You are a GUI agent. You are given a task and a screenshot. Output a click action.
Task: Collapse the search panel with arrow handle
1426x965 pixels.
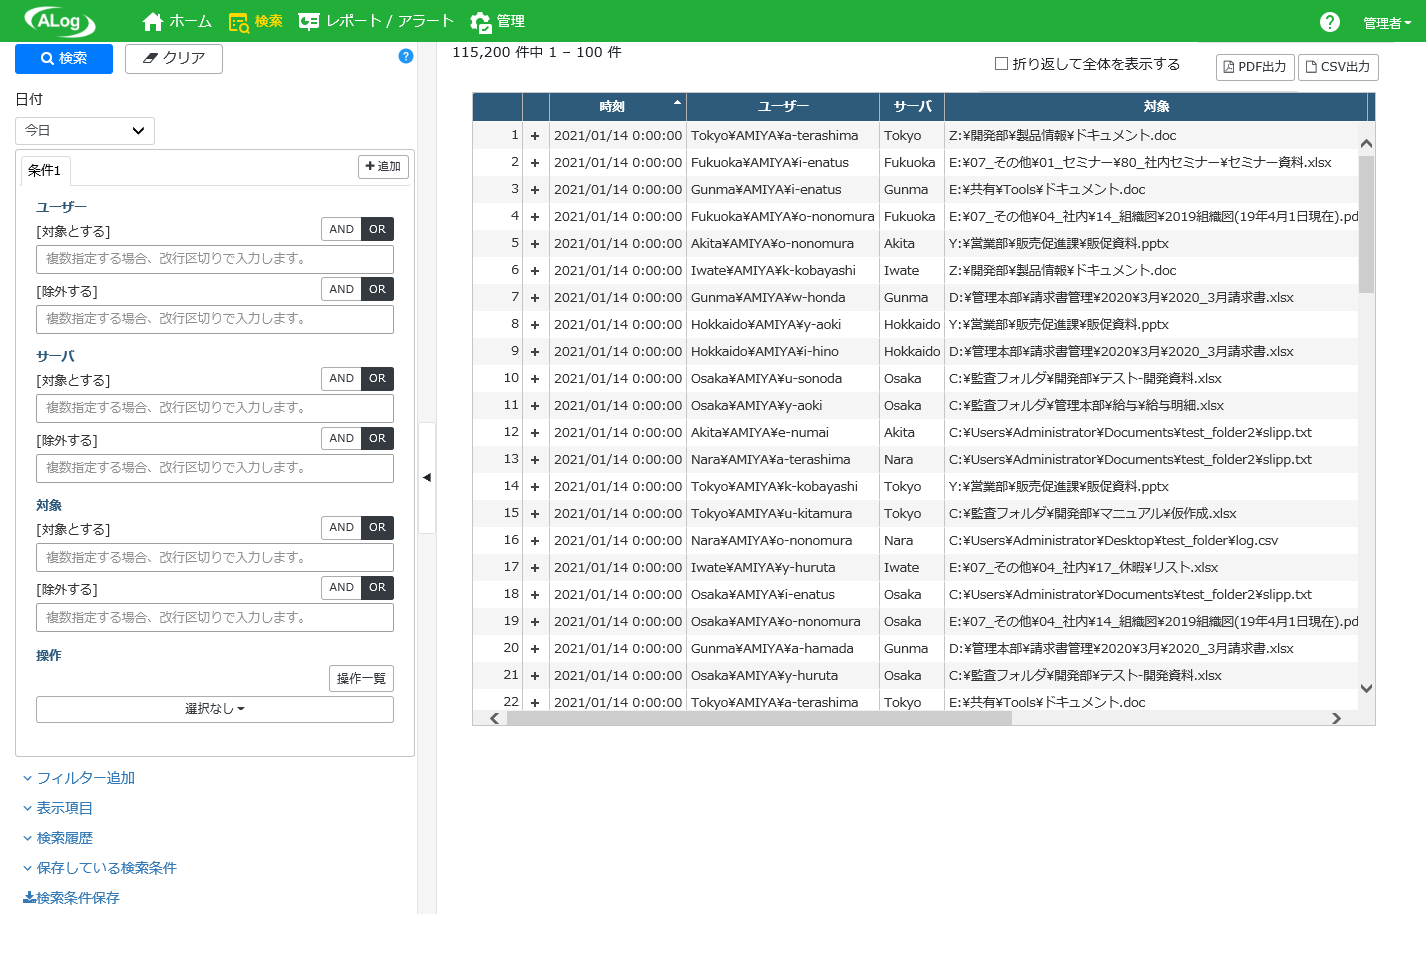pyautogui.click(x=427, y=477)
